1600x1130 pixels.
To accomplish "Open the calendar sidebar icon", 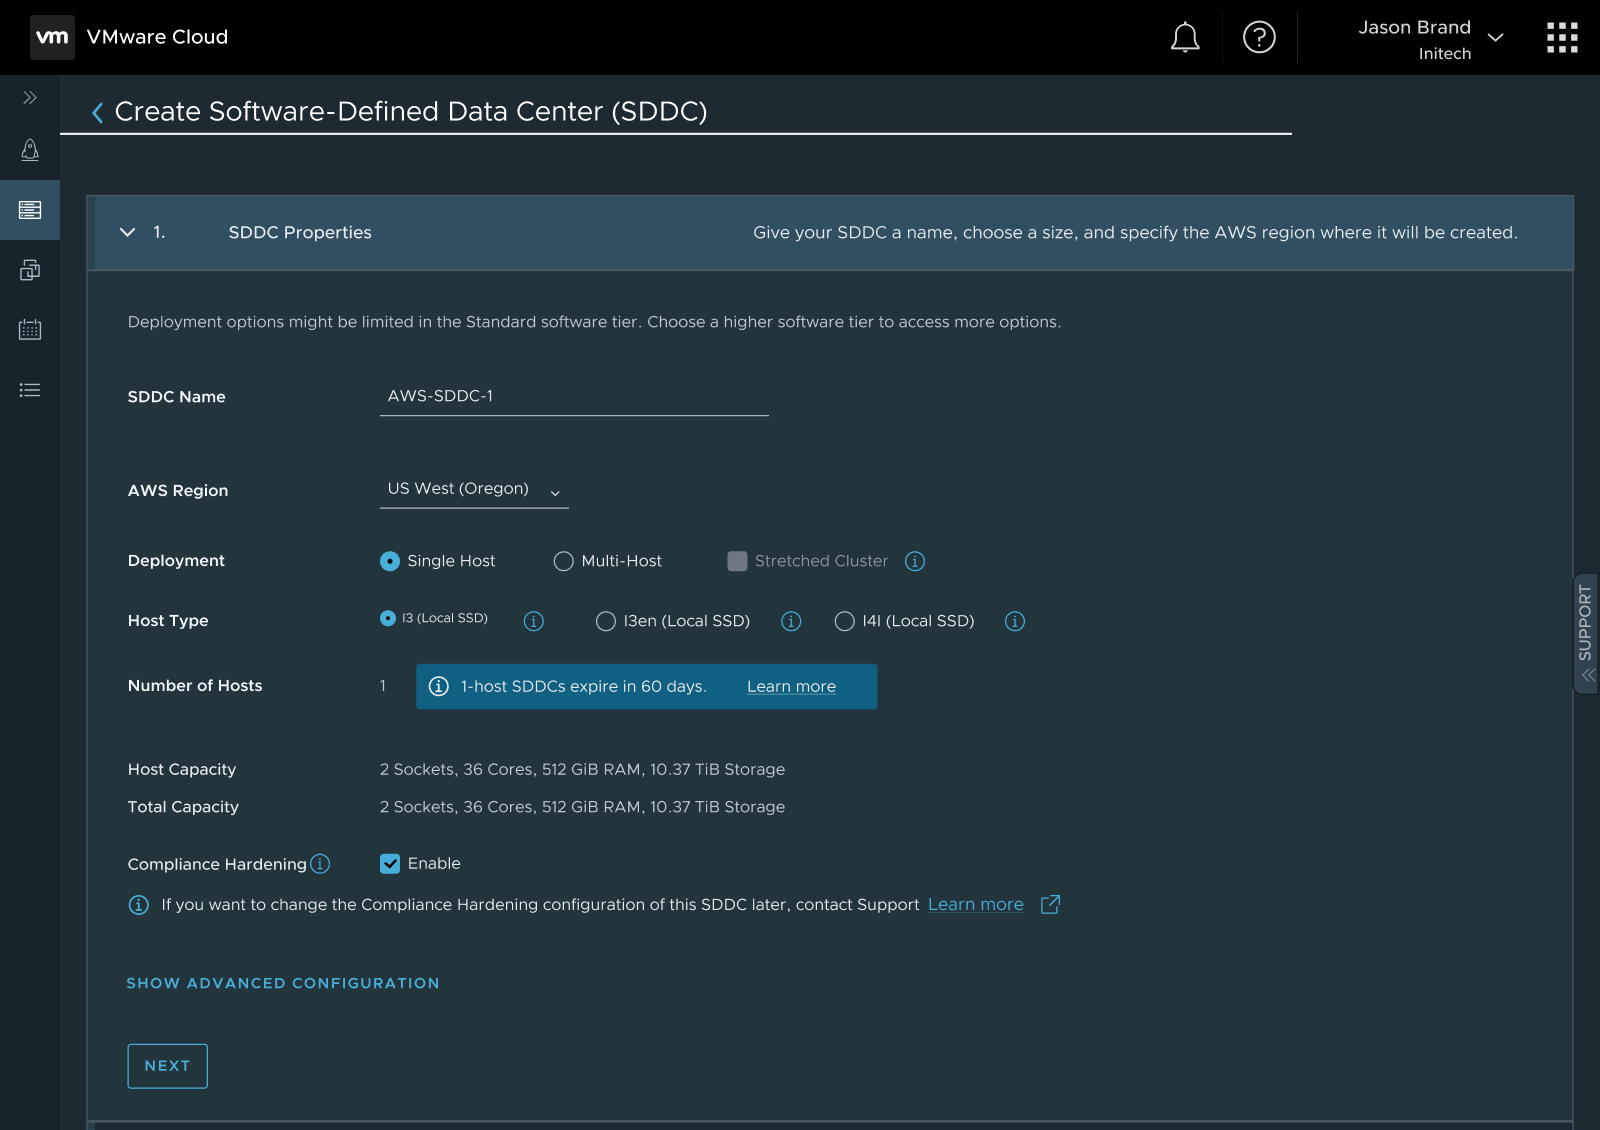I will (30, 330).
